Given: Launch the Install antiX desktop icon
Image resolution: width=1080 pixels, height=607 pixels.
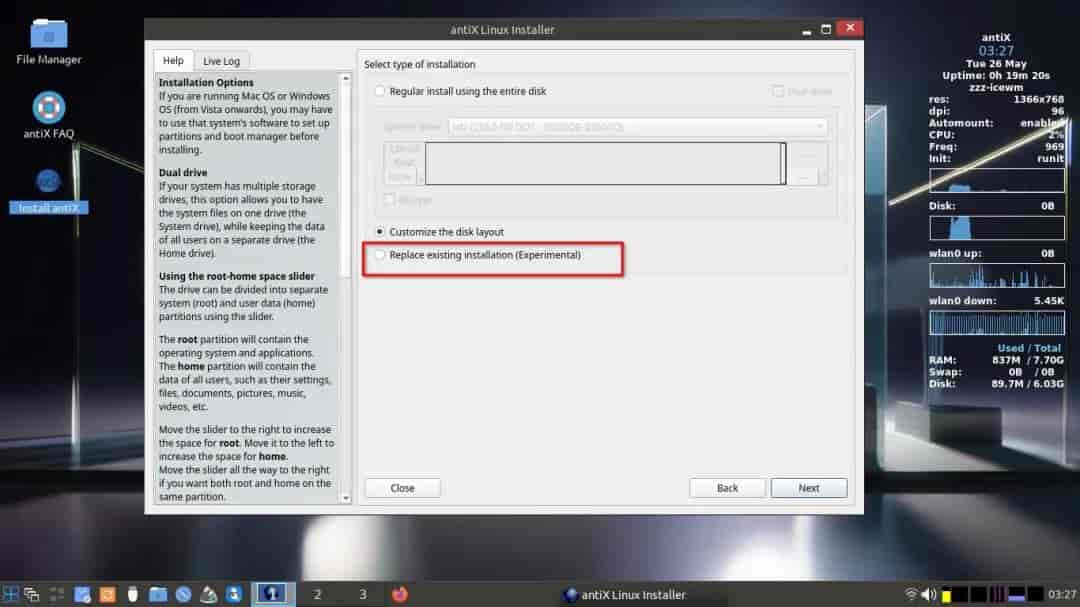Looking at the screenshot, I should 48,191.
